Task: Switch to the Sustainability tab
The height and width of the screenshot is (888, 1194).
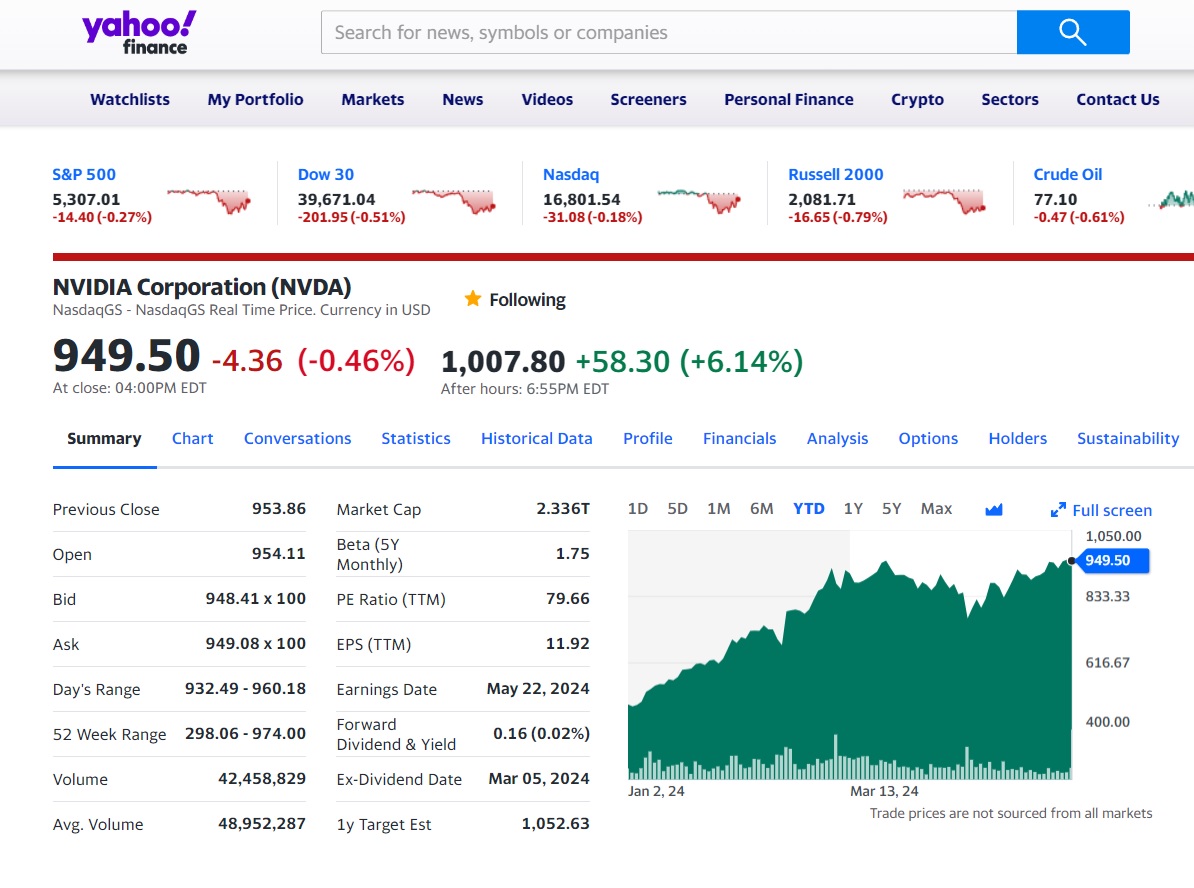Action: (x=1129, y=439)
